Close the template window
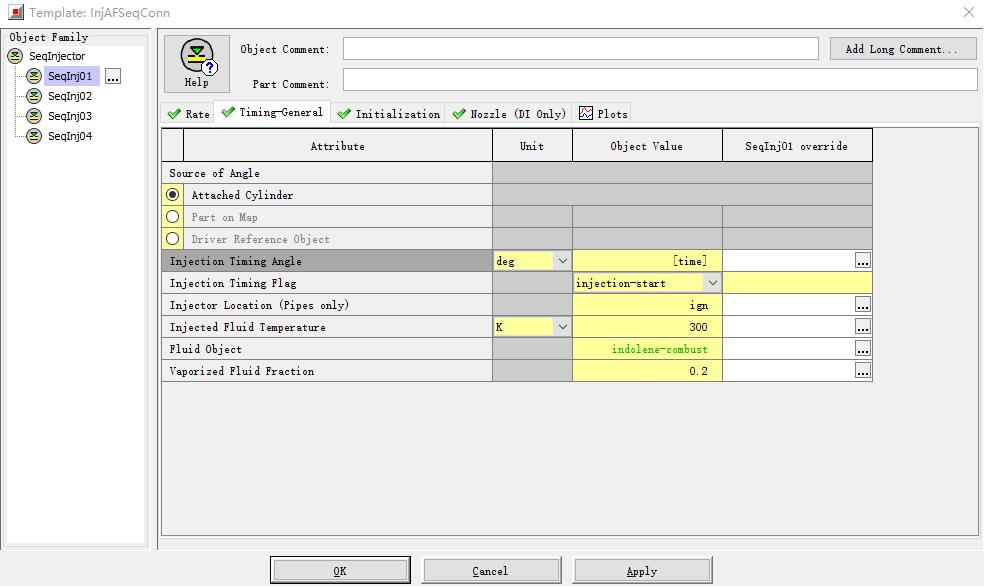Image resolution: width=984 pixels, height=586 pixels. 969,12
